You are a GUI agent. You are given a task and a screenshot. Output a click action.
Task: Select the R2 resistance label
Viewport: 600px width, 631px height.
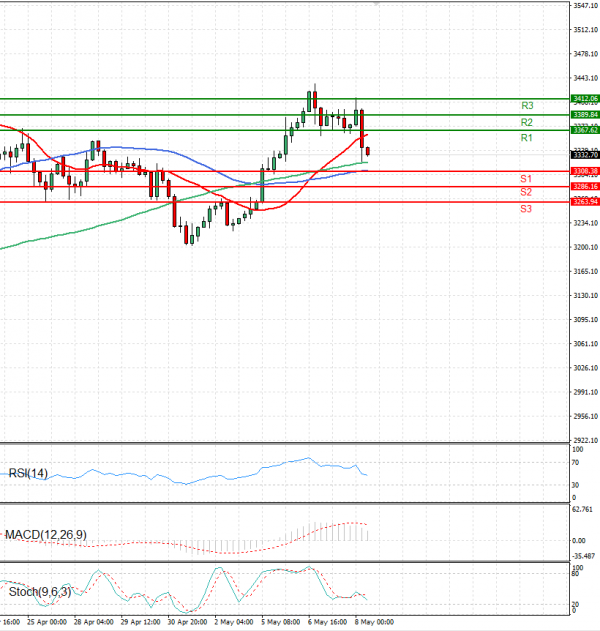point(526,122)
